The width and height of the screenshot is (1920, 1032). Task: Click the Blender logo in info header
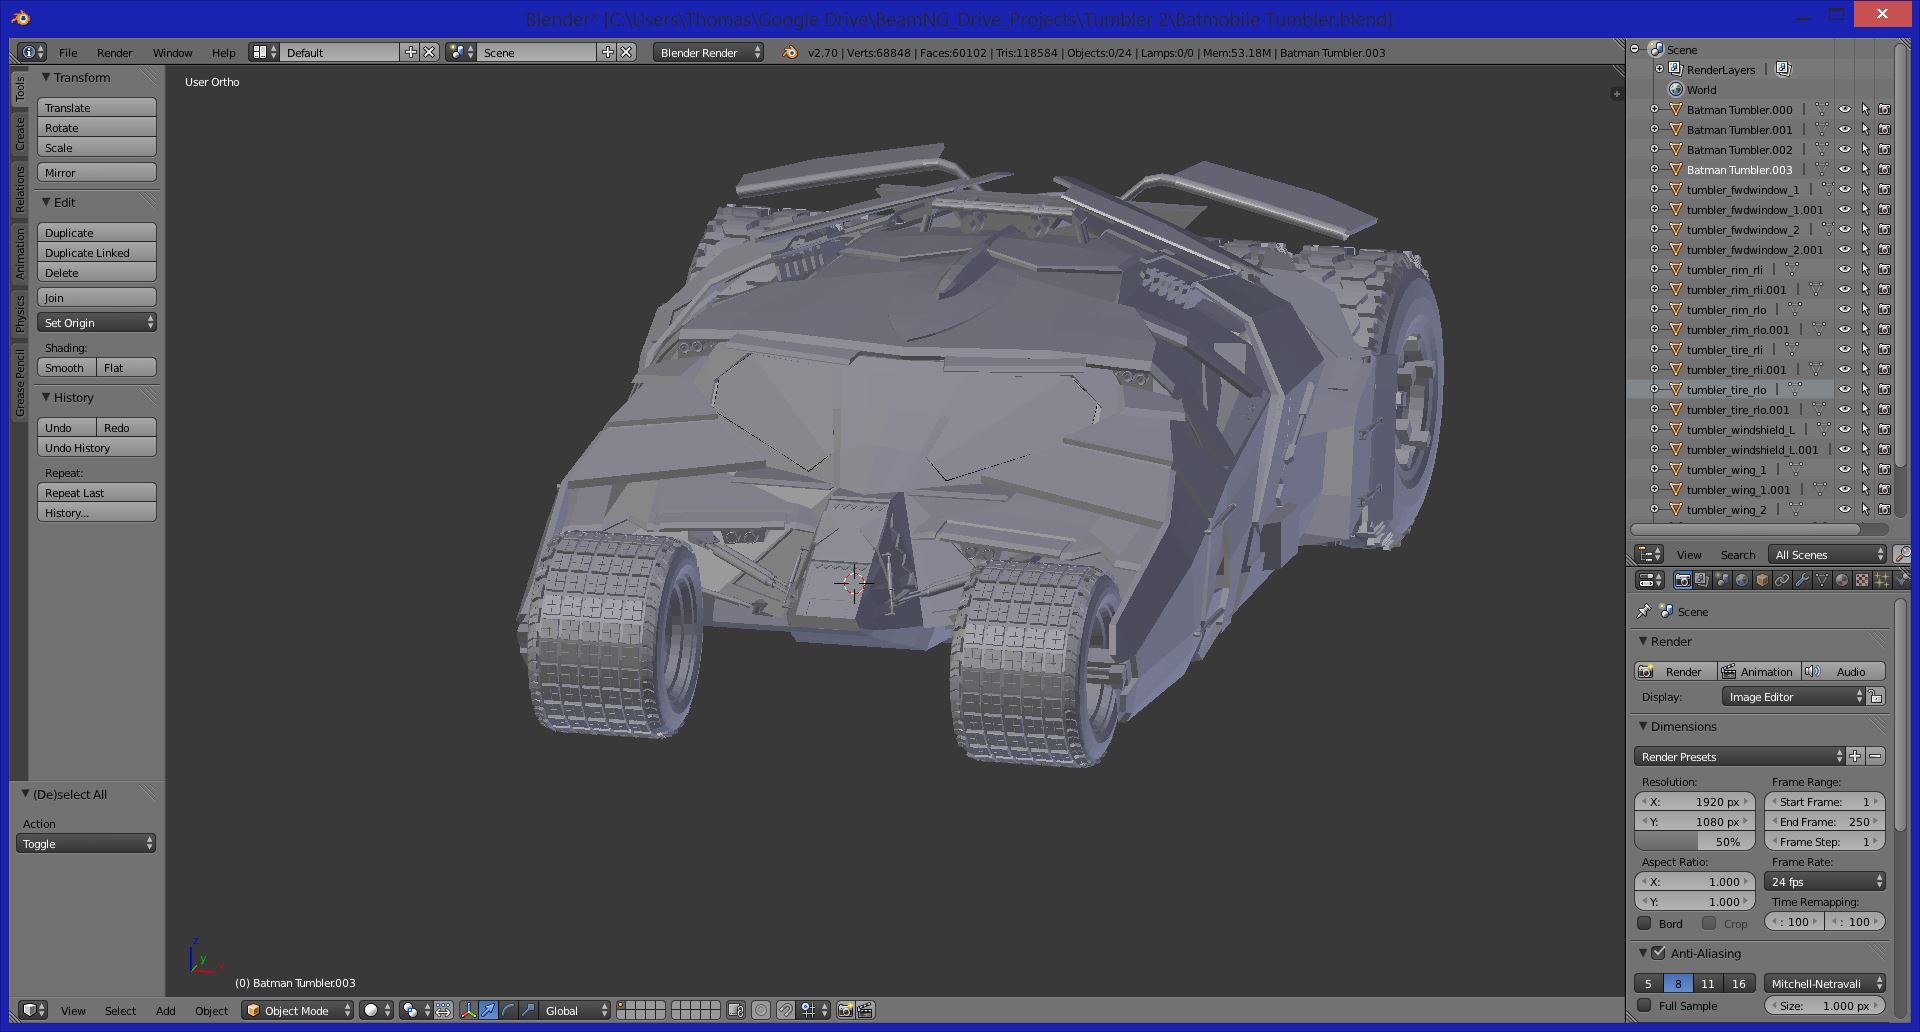tap(790, 52)
